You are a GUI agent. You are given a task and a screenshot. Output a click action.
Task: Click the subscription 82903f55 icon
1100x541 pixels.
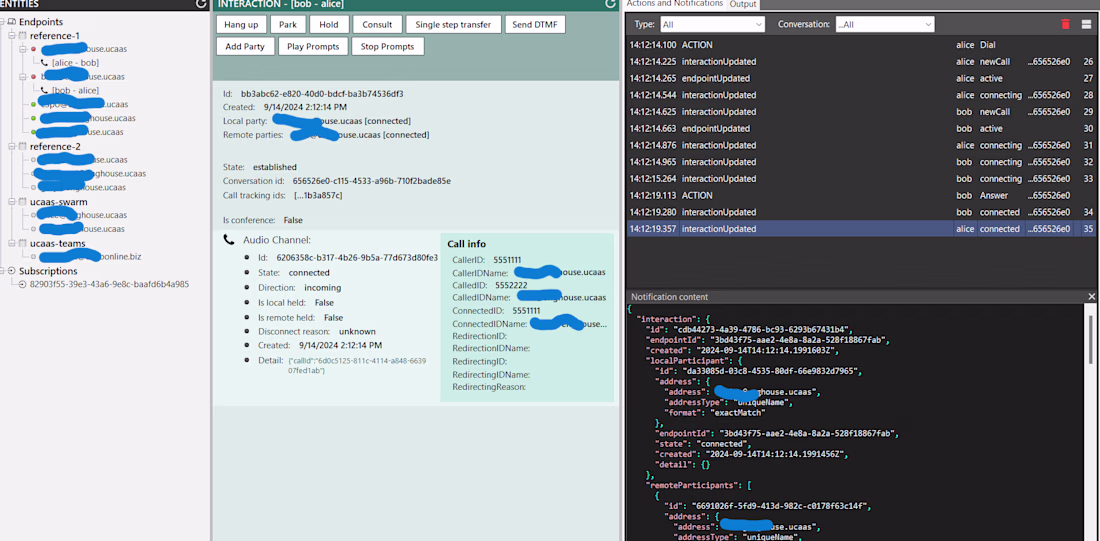coord(23,284)
